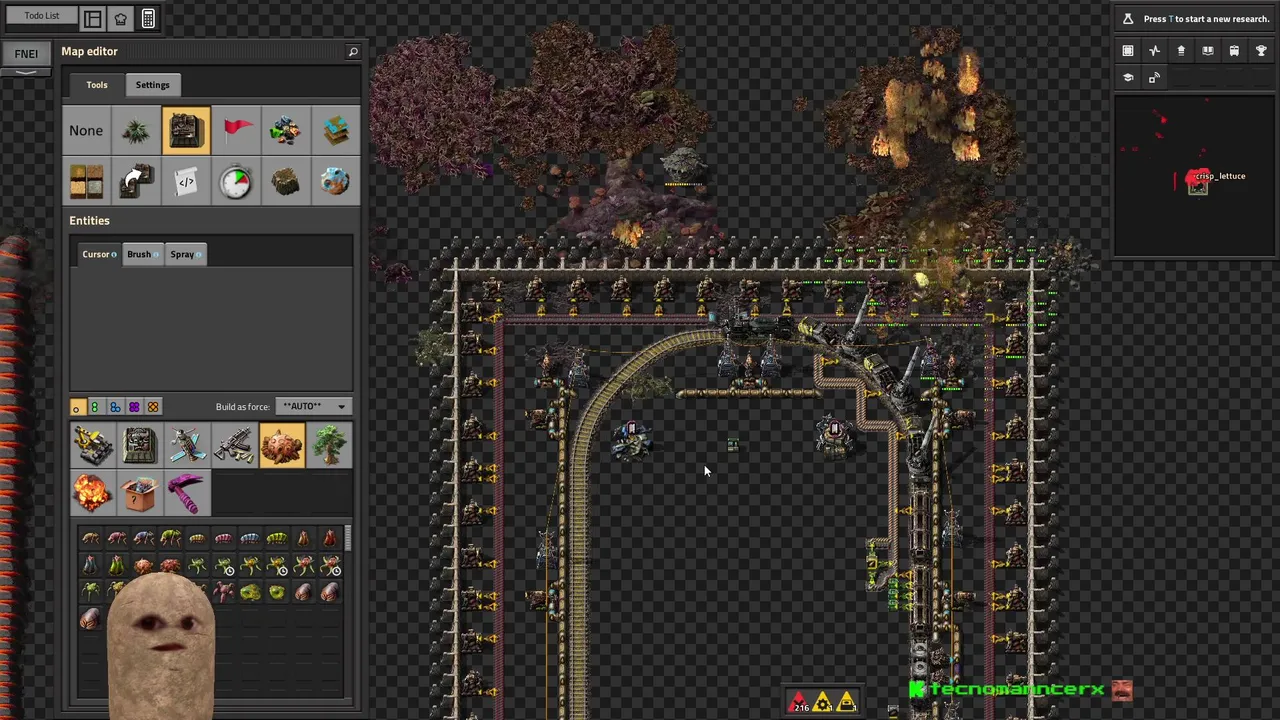The image size is (1280, 720).
Task: Open the Forces red flag tool
Action: 236,130
